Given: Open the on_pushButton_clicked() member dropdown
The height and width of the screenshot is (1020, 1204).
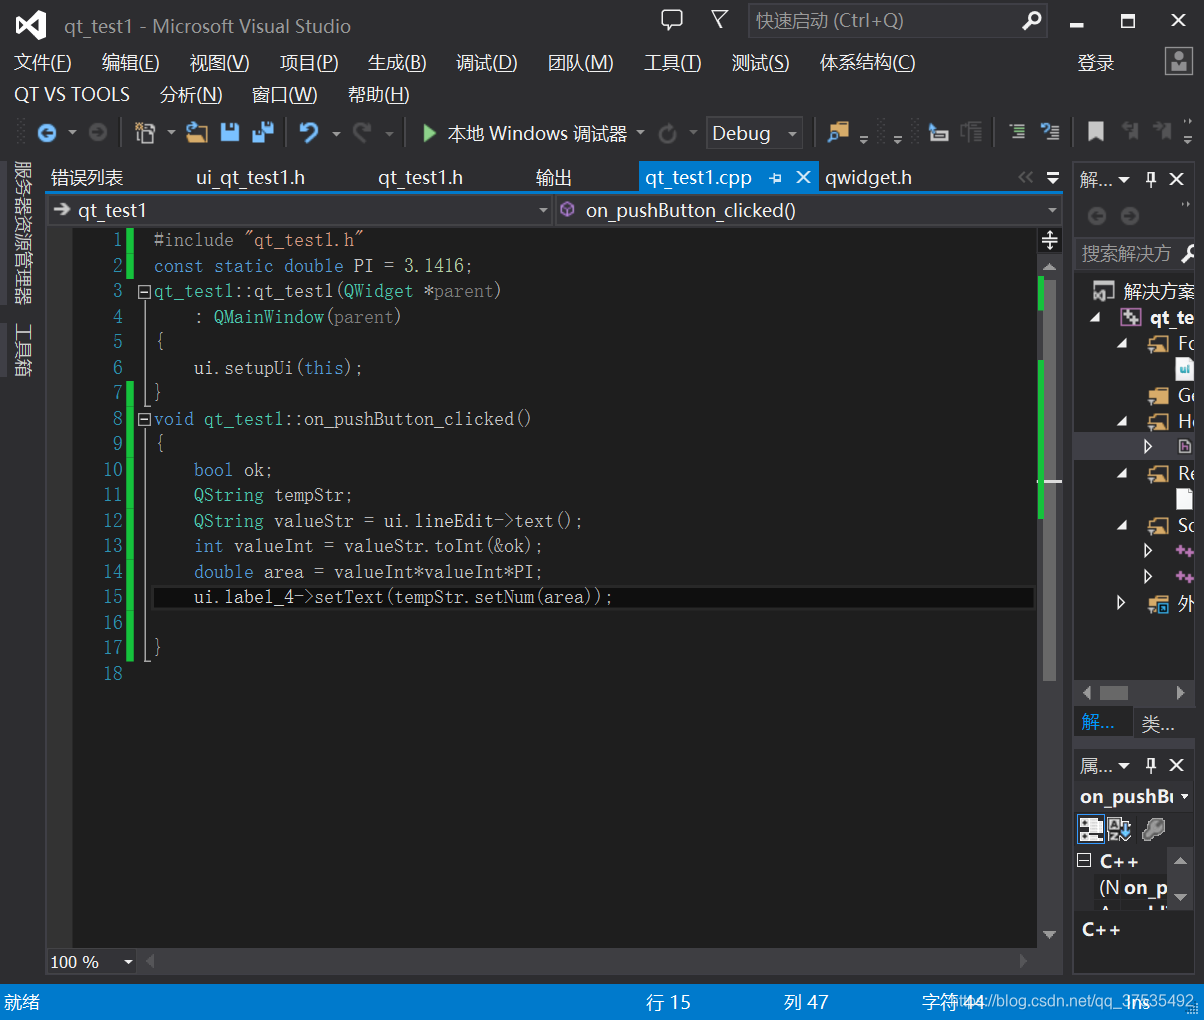Looking at the screenshot, I should click(x=1052, y=210).
